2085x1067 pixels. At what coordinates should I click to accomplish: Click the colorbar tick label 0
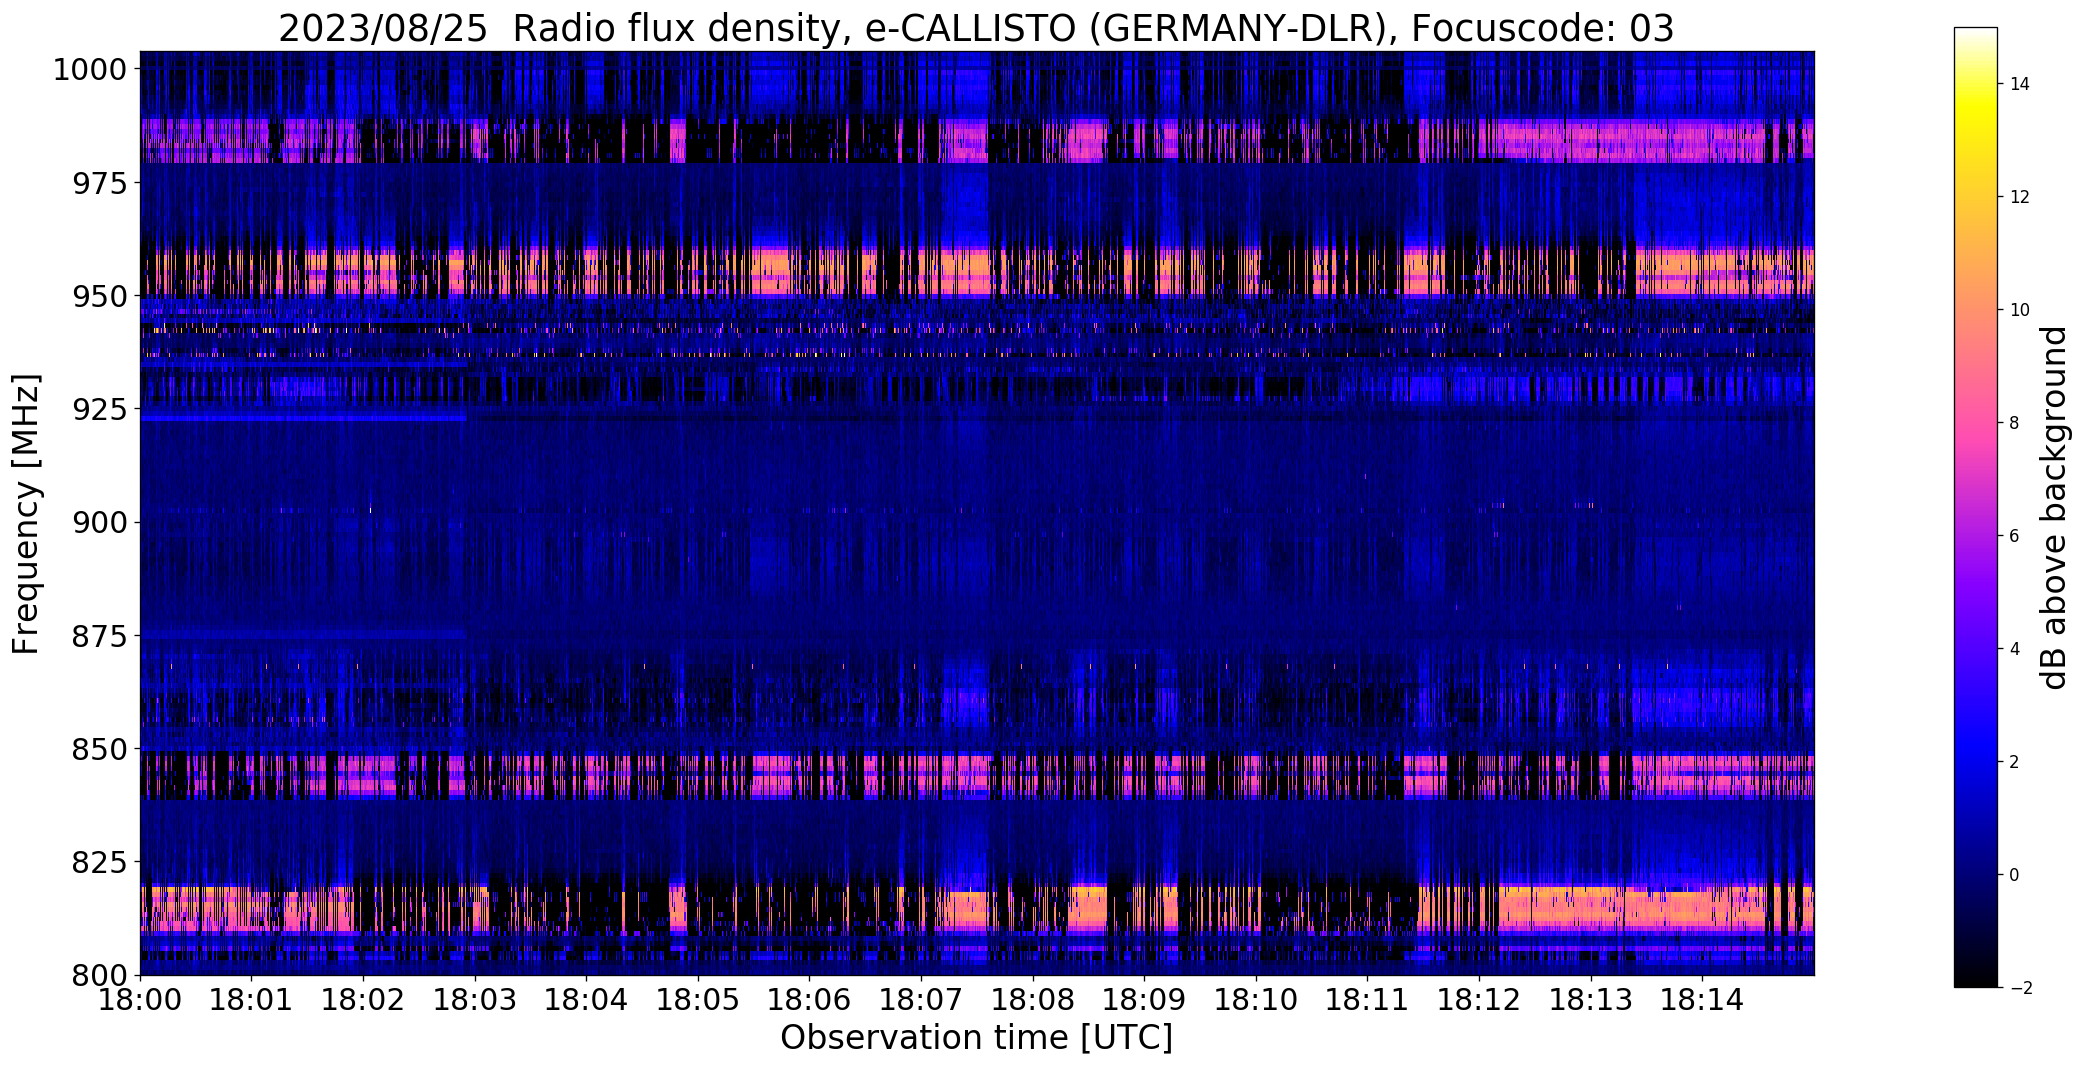2014,875
